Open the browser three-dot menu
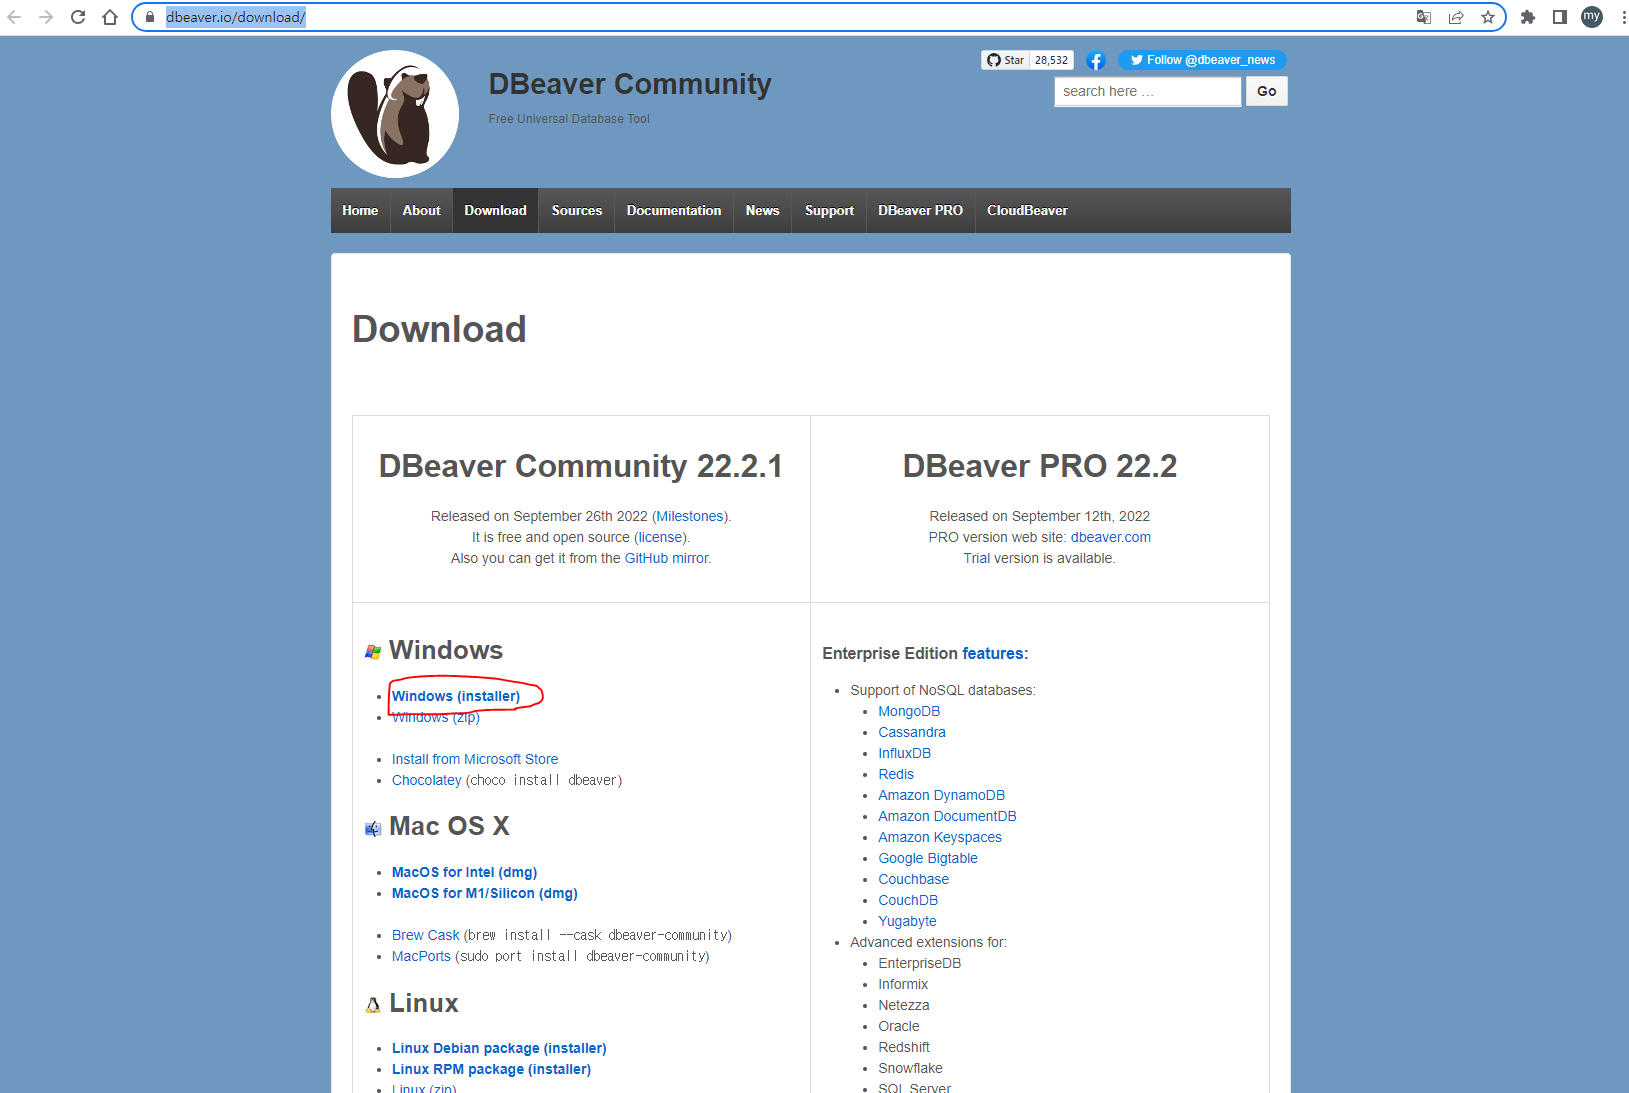Screen dimensions: 1629x1093 1622,17
